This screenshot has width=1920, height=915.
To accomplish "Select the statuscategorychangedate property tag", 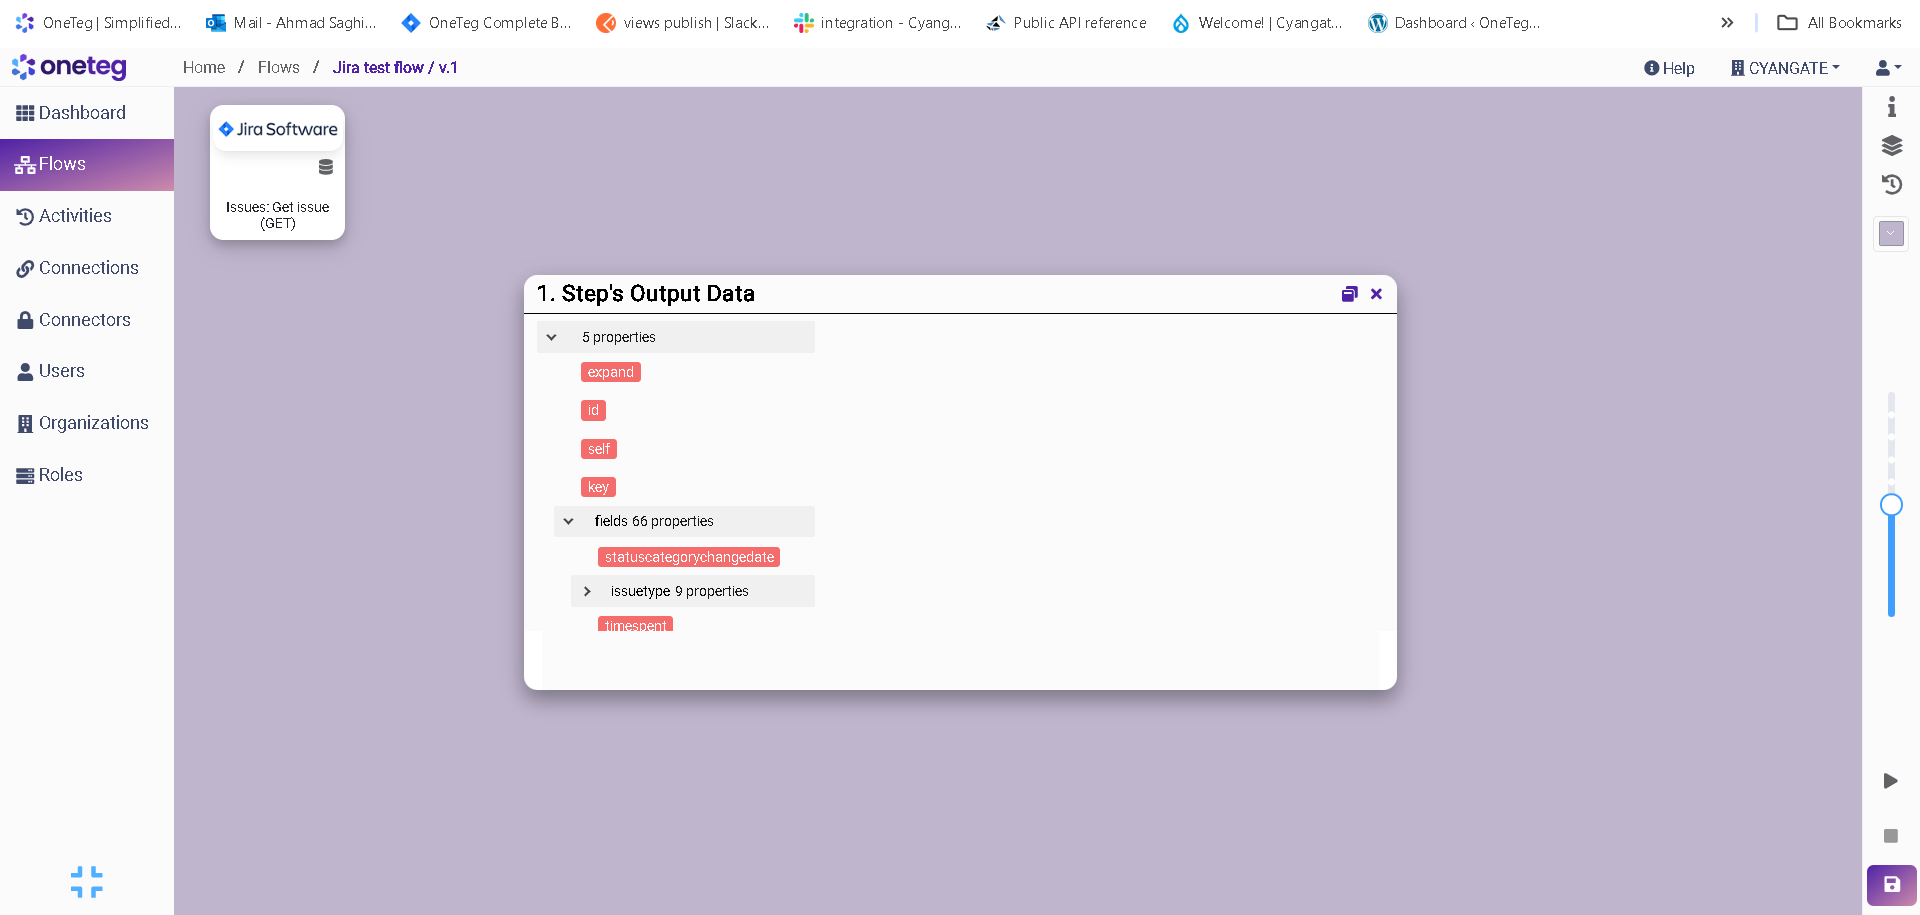I will (689, 558).
